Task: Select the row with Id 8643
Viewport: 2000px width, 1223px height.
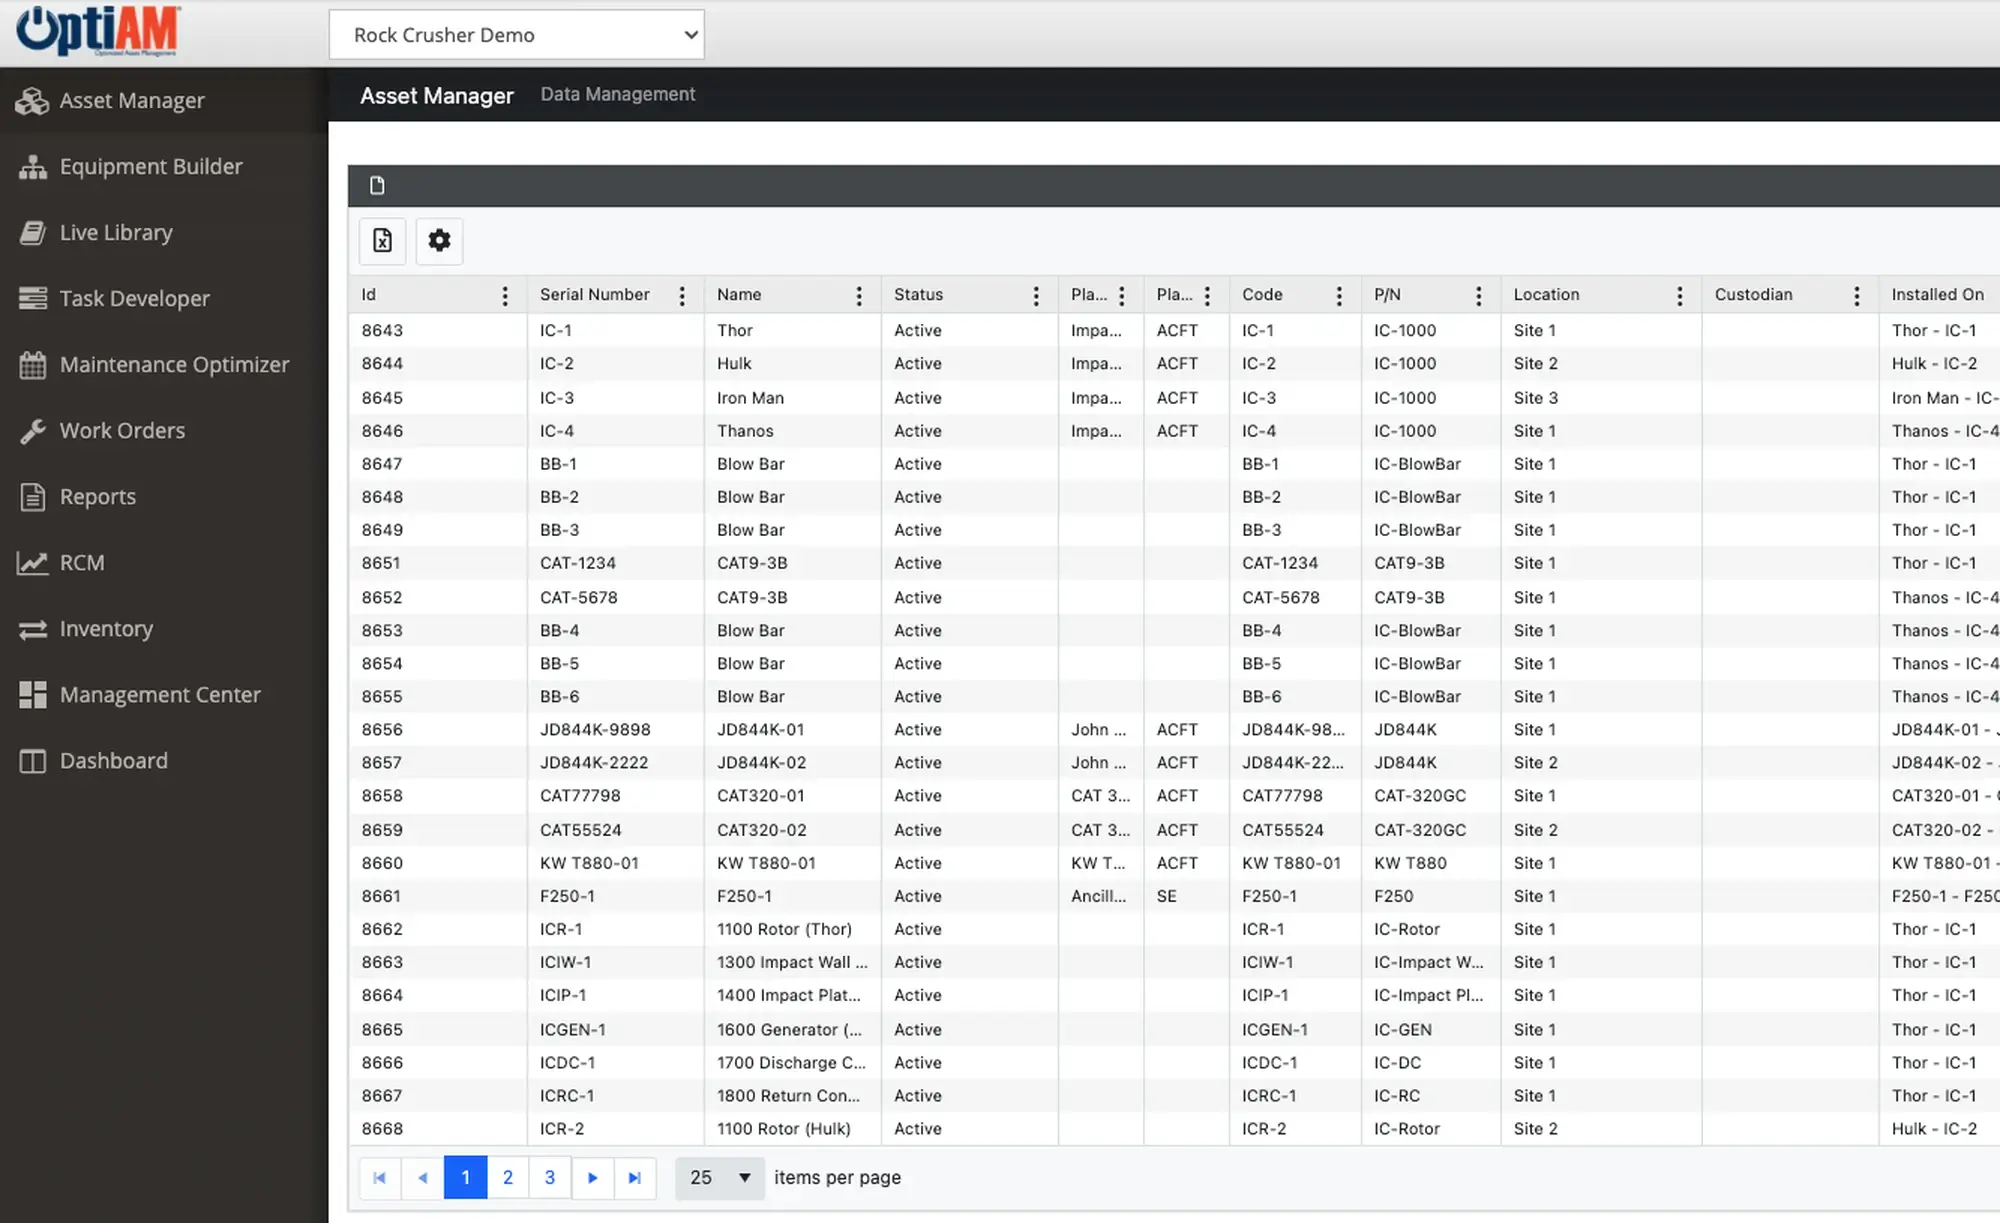Action: (1174, 331)
